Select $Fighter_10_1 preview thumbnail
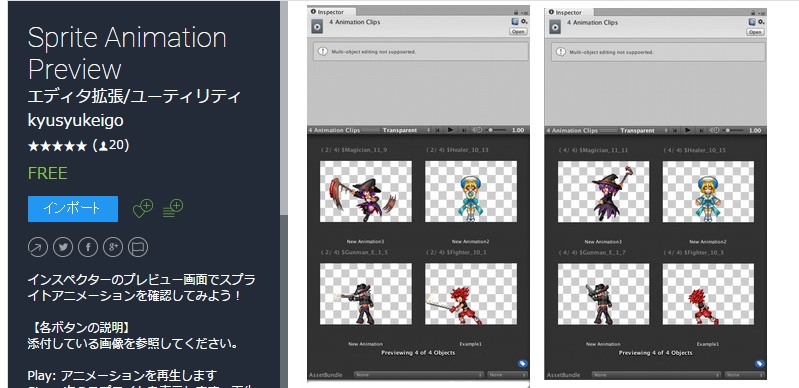Screen dimensions: 799x388 [x=471, y=294]
